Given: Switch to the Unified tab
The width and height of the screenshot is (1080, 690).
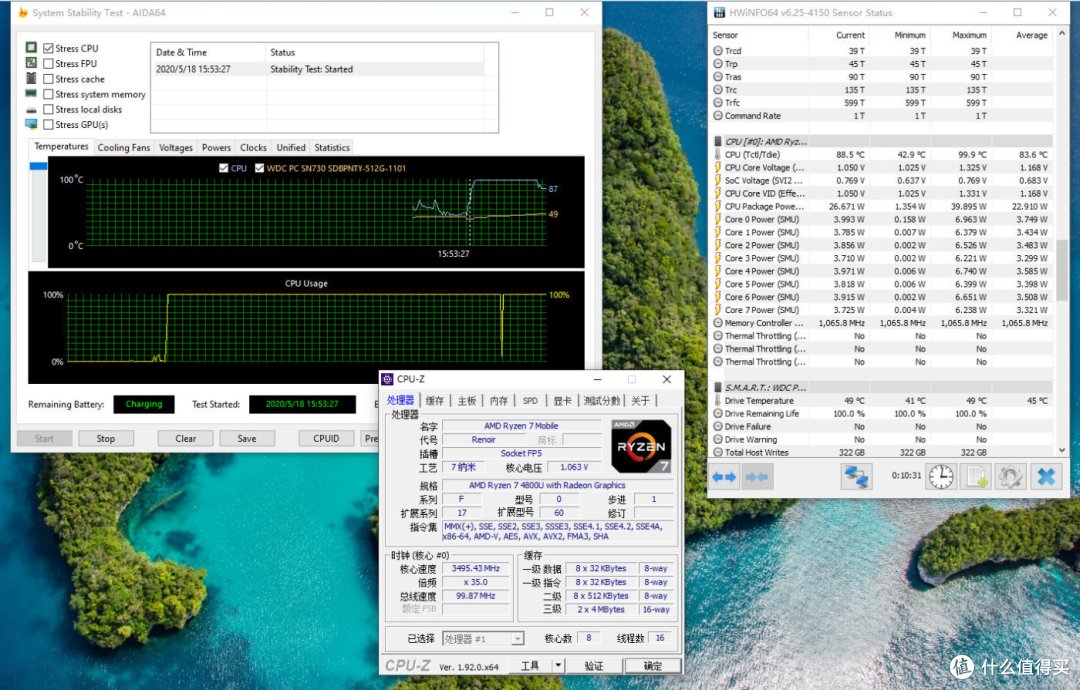Looking at the screenshot, I should click(291, 147).
